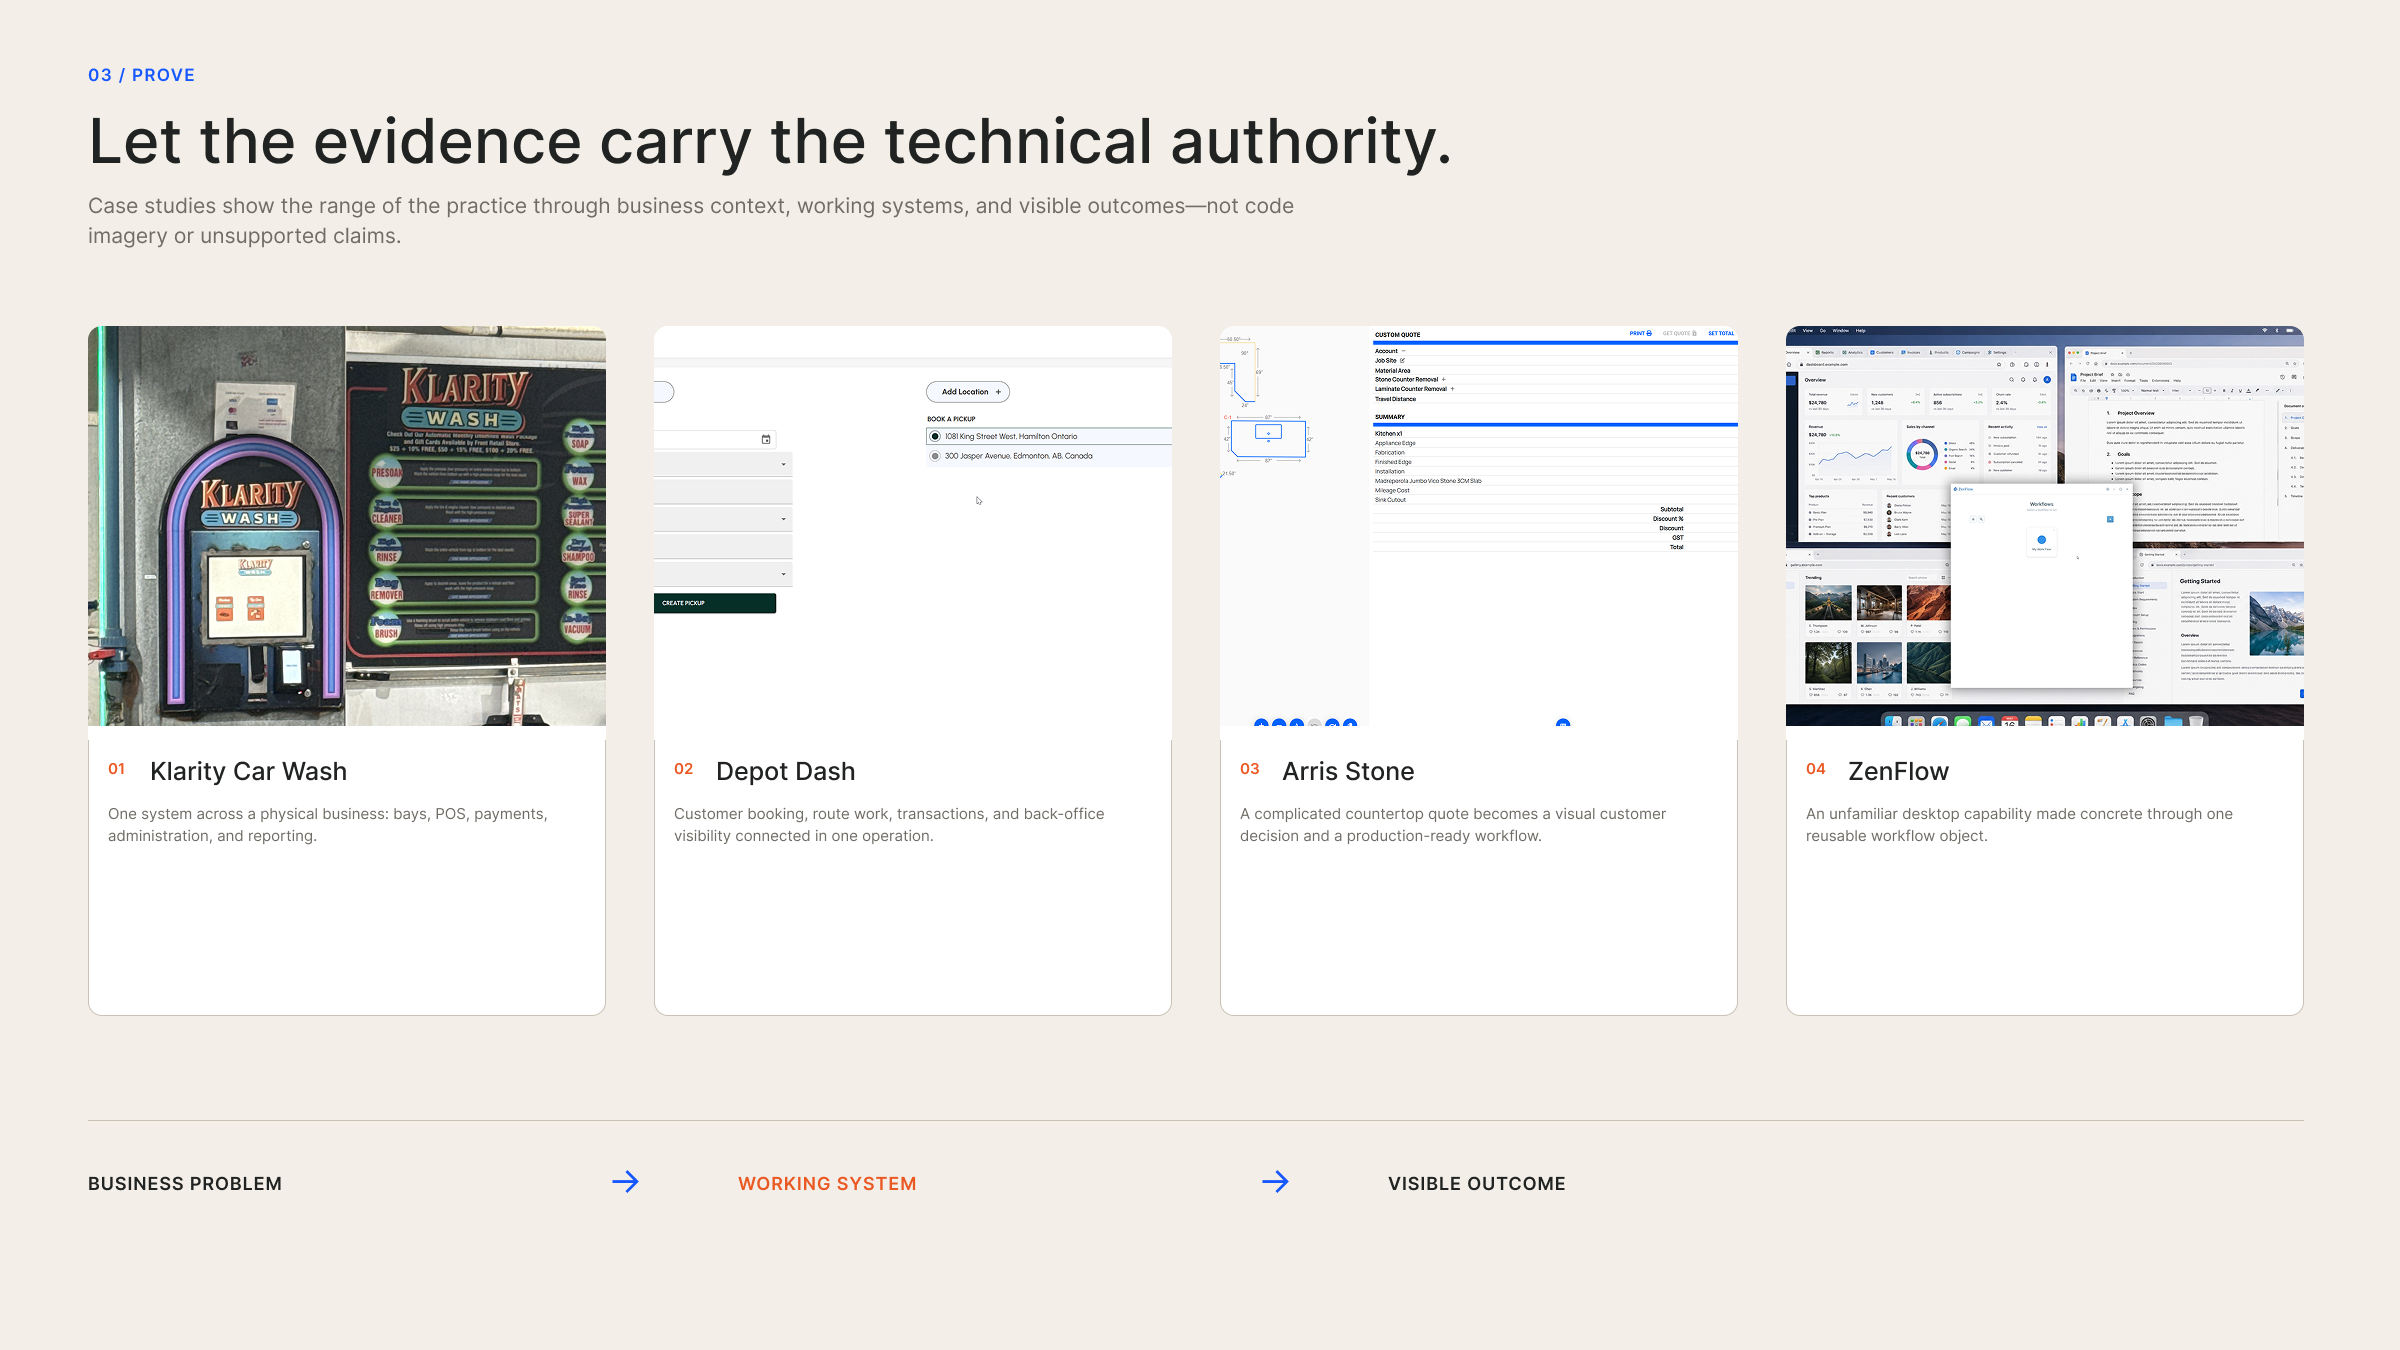Click the edit icon beside Job Site

(1402, 361)
